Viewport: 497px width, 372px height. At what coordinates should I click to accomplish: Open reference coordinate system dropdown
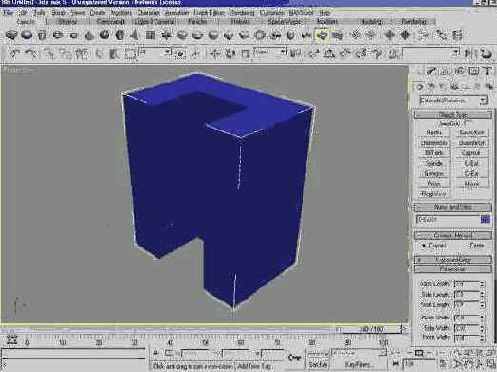[269, 52]
